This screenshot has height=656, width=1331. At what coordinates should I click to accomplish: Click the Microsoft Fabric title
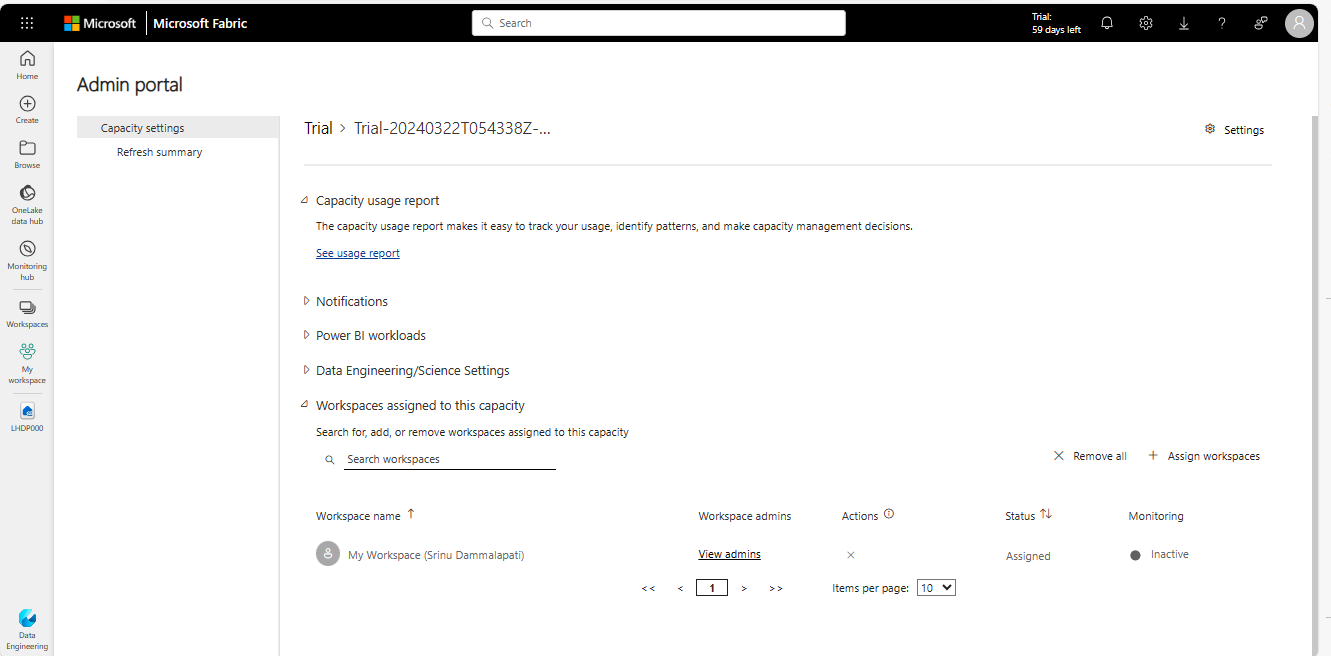pos(200,23)
